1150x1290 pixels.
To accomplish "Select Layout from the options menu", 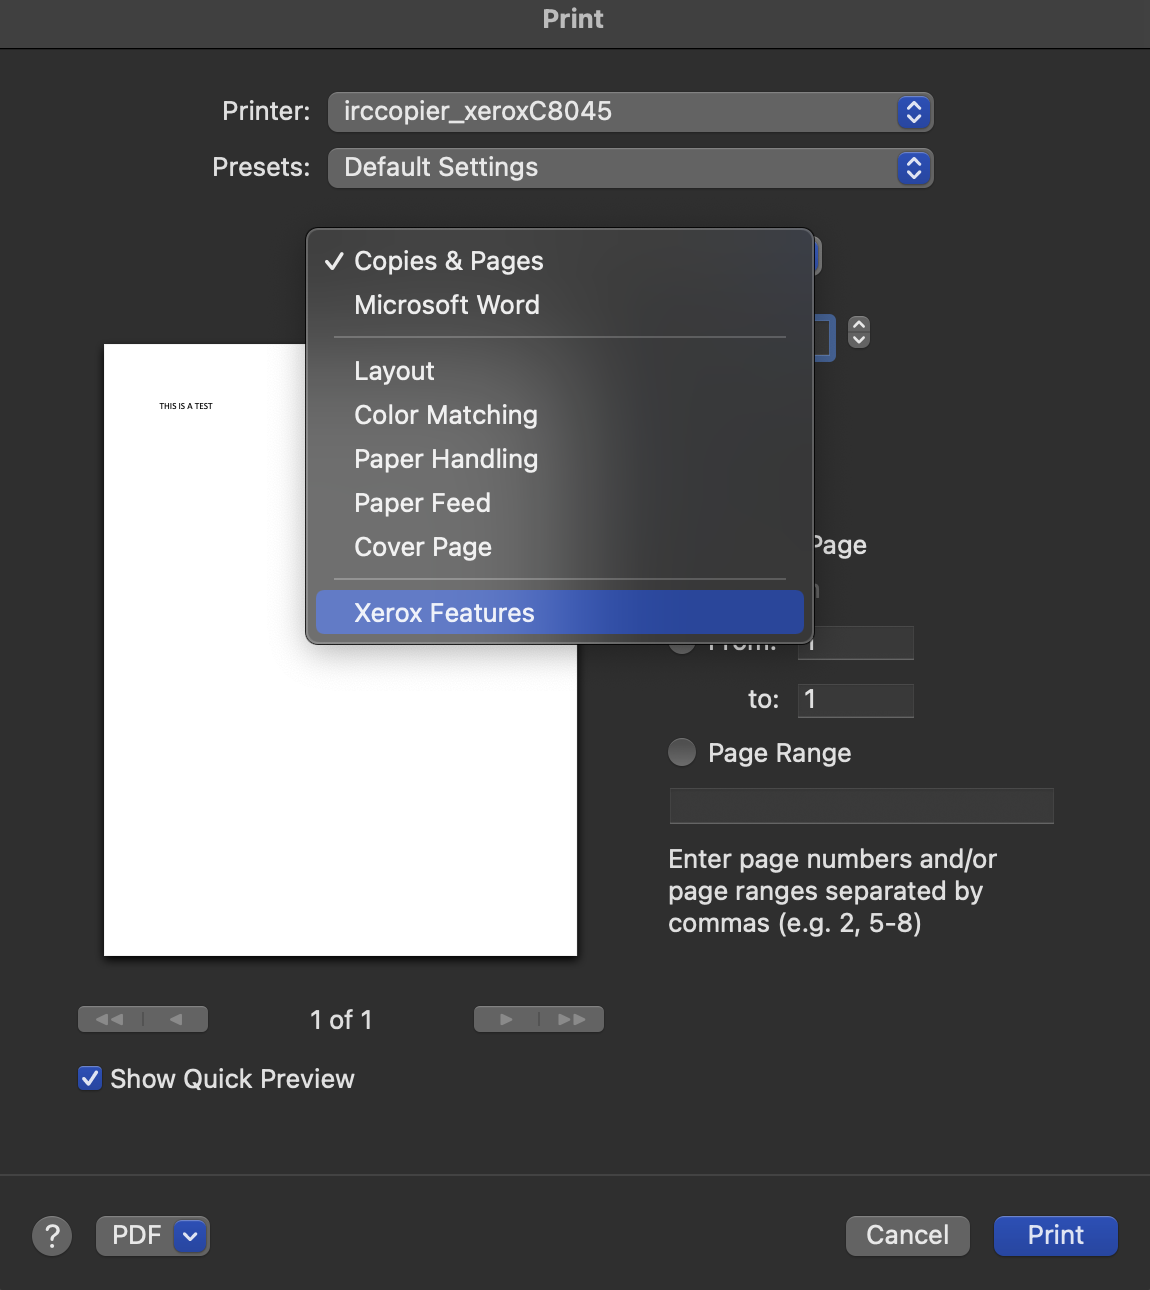I will pos(394,371).
